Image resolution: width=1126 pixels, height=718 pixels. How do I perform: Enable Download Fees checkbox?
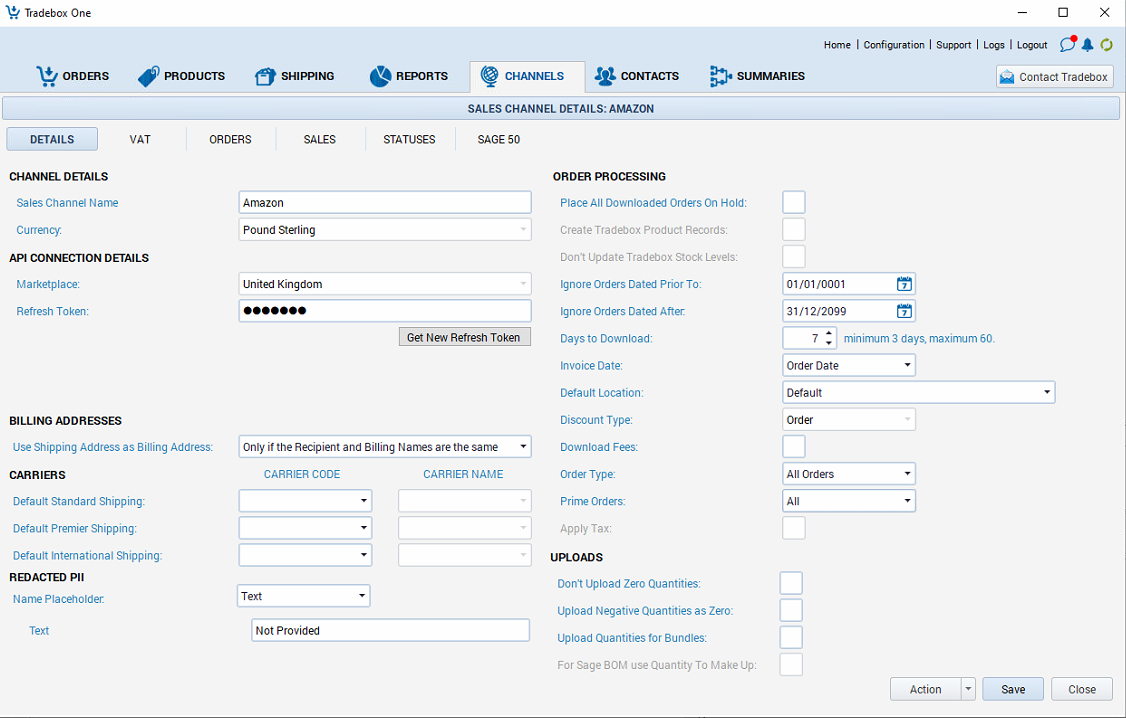794,447
